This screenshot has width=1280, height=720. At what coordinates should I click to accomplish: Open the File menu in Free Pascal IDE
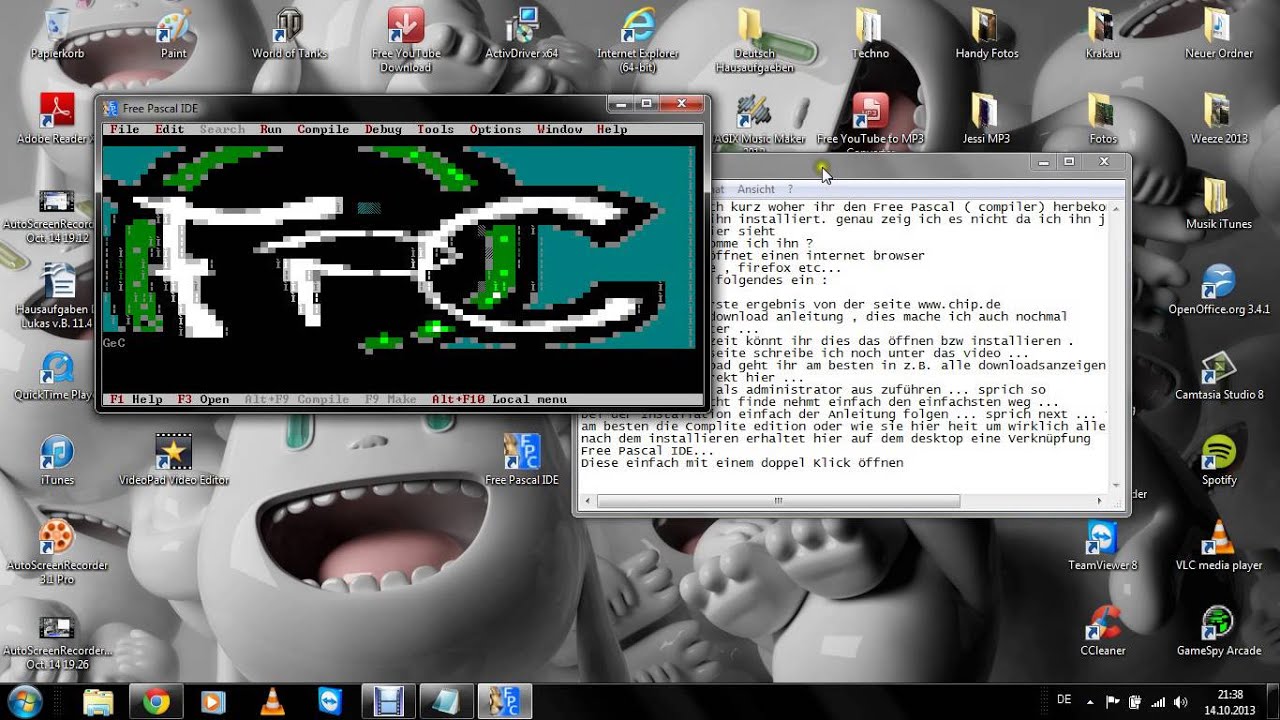point(125,129)
